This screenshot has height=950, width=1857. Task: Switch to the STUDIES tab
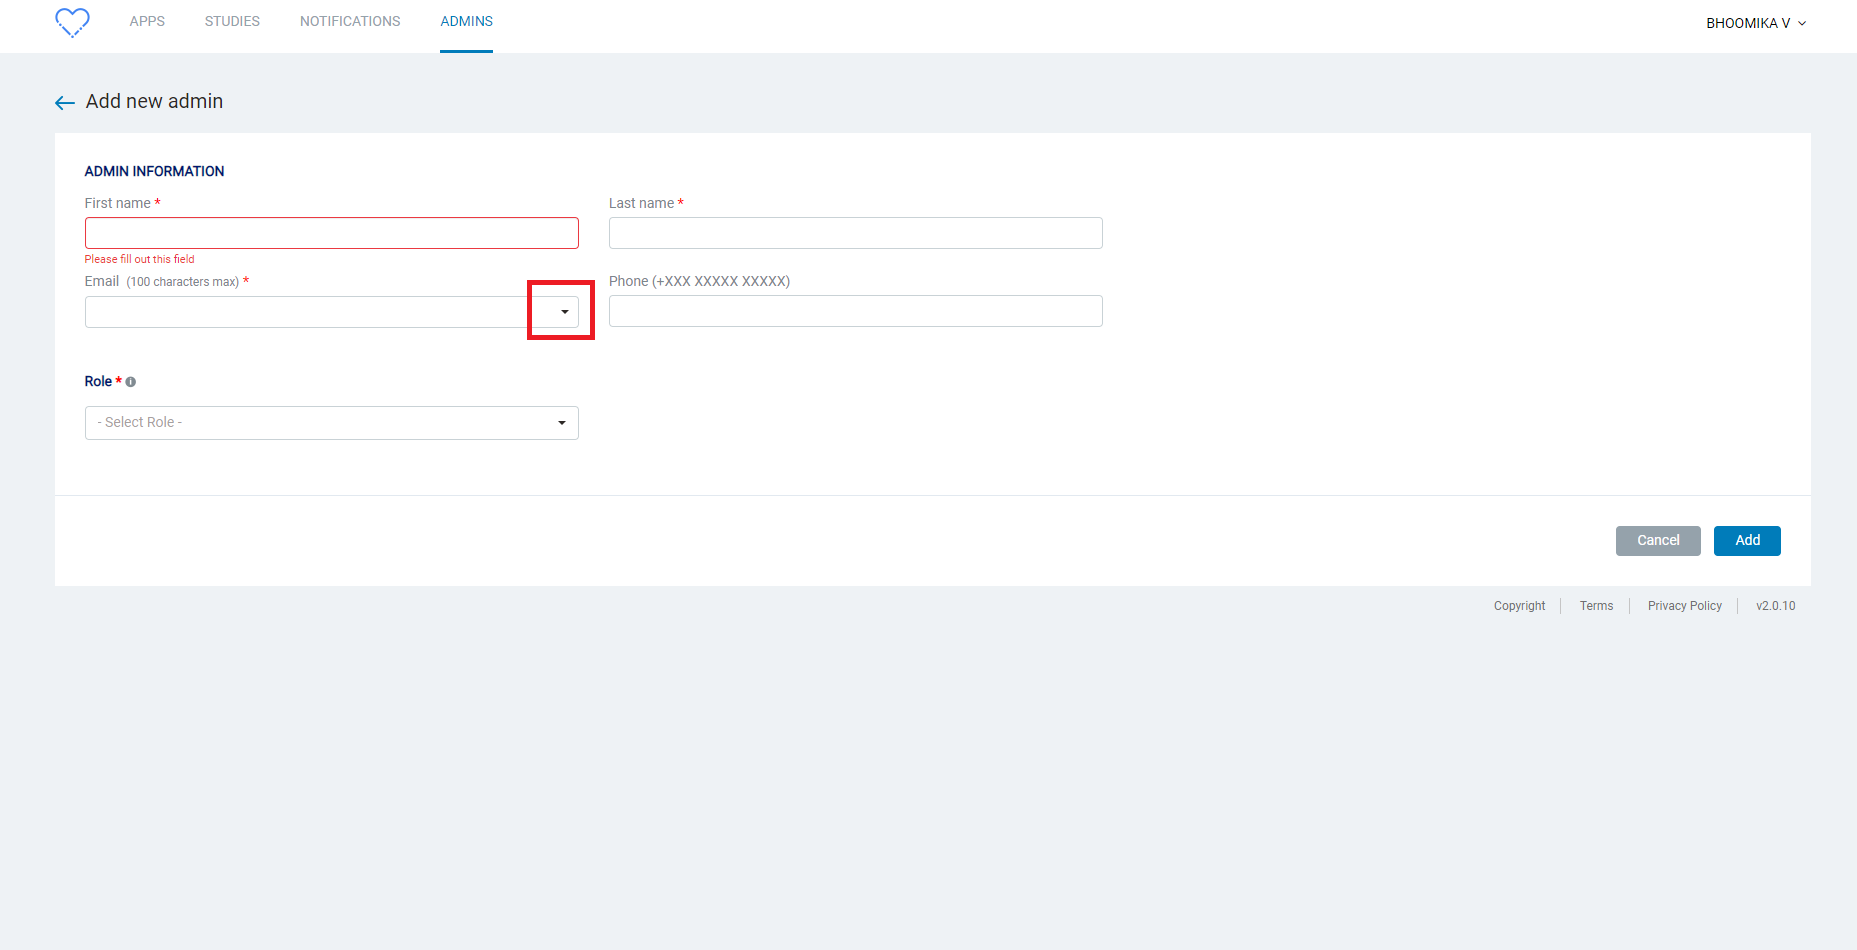pyautogui.click(x=231, y=21)
